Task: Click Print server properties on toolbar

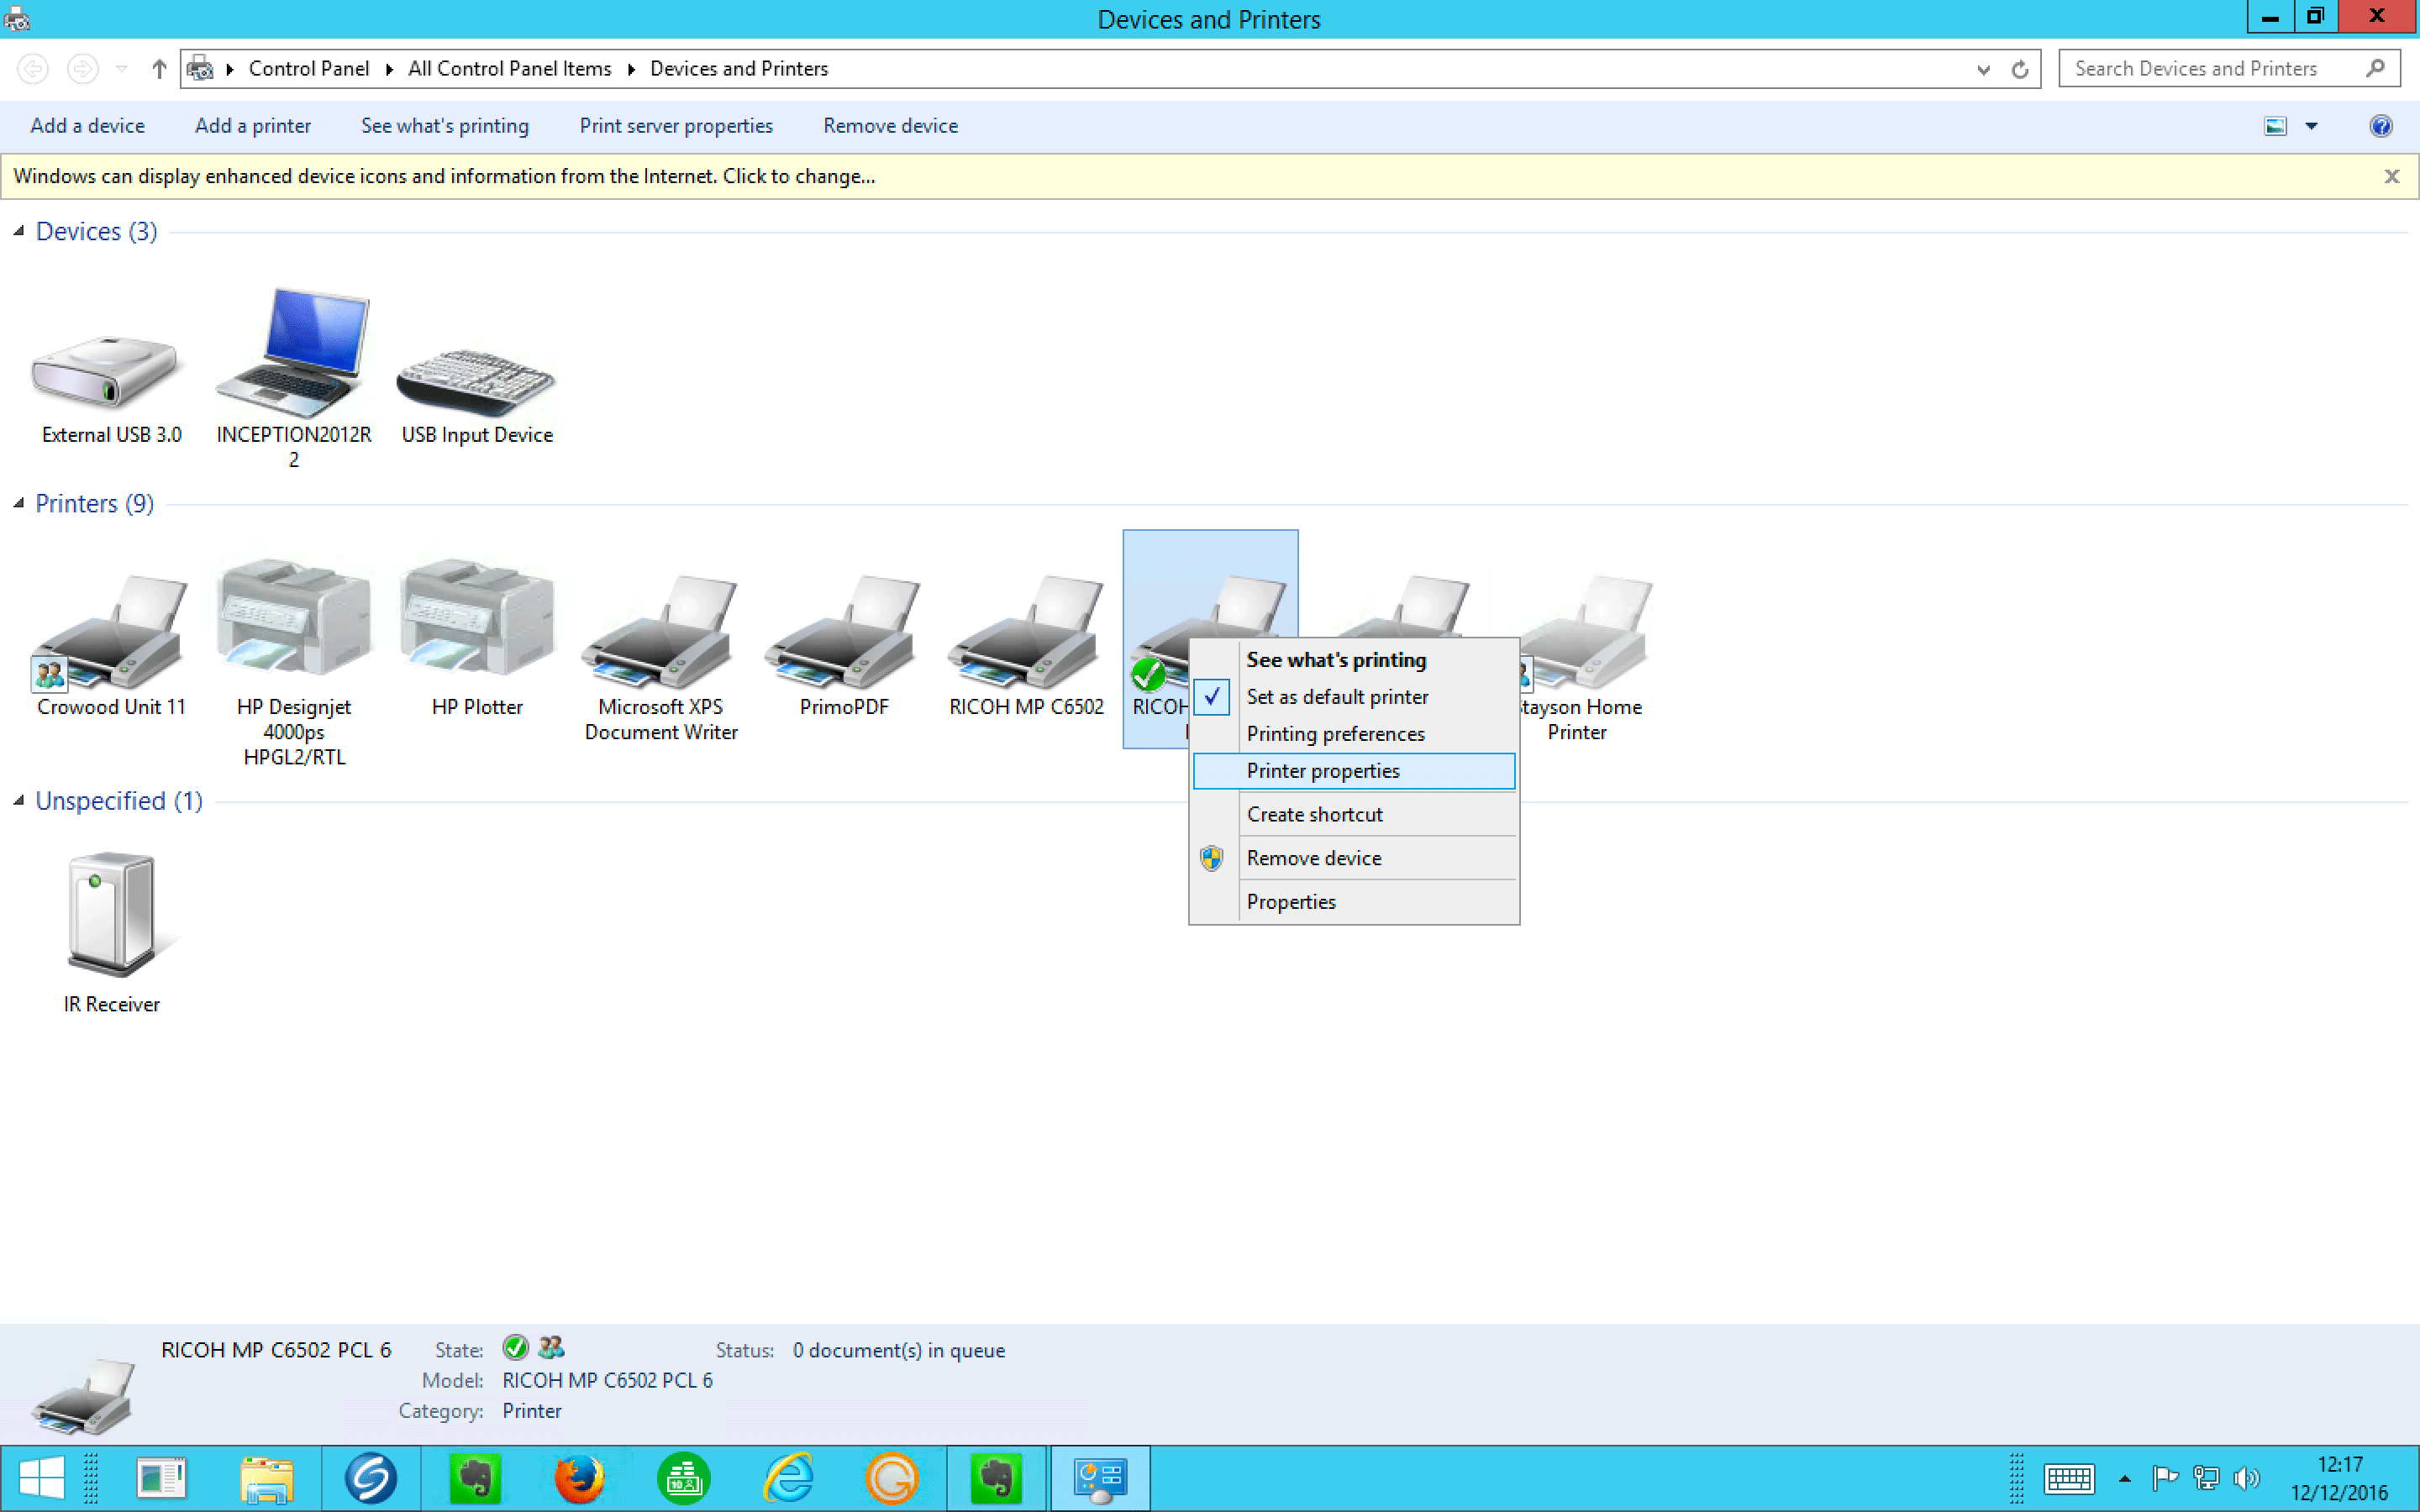Action: pos(676,126)
